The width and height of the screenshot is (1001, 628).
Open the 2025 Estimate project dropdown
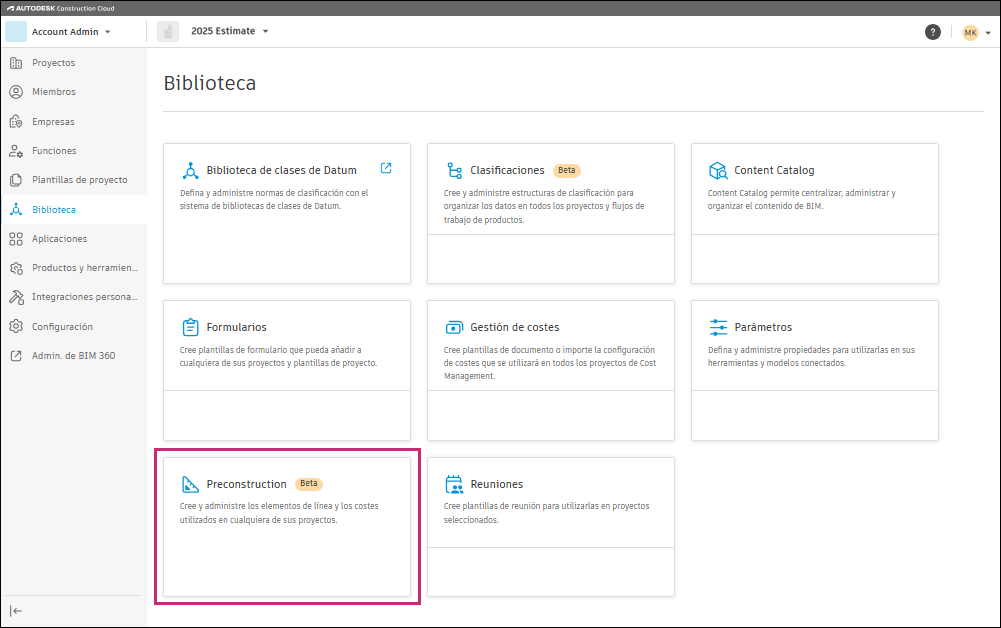(x=266, y=31)
